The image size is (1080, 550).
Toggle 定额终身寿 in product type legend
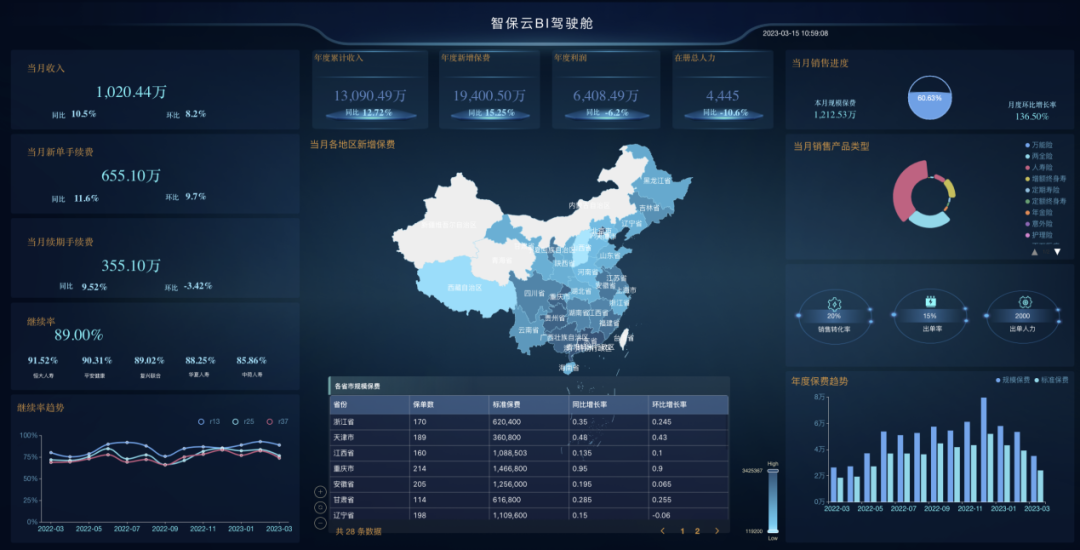click(x=1045, y=202)
